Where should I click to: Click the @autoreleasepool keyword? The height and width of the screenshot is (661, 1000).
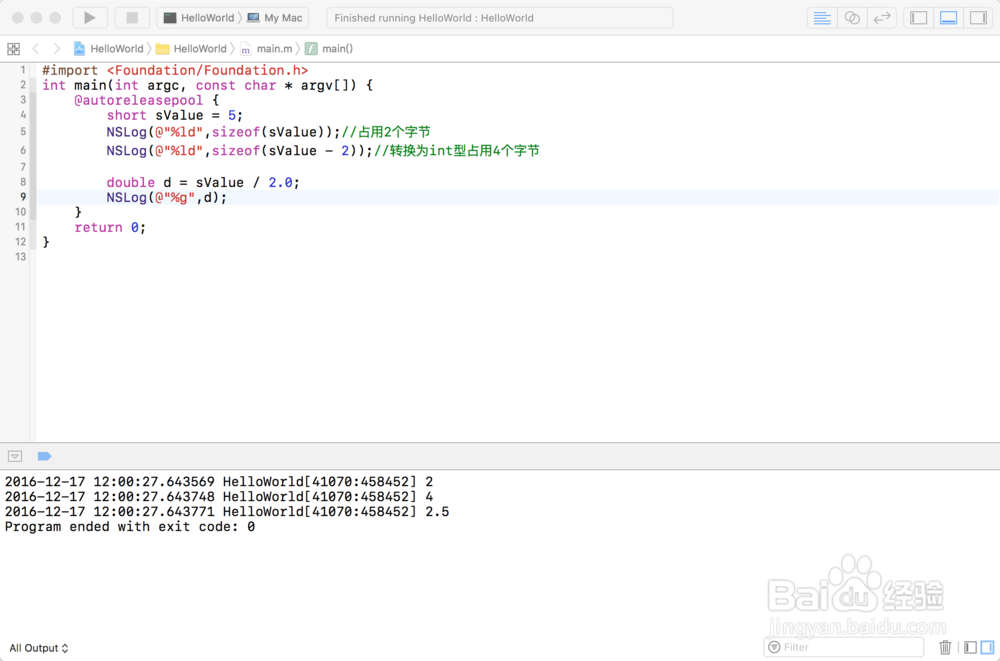[138, 100]
